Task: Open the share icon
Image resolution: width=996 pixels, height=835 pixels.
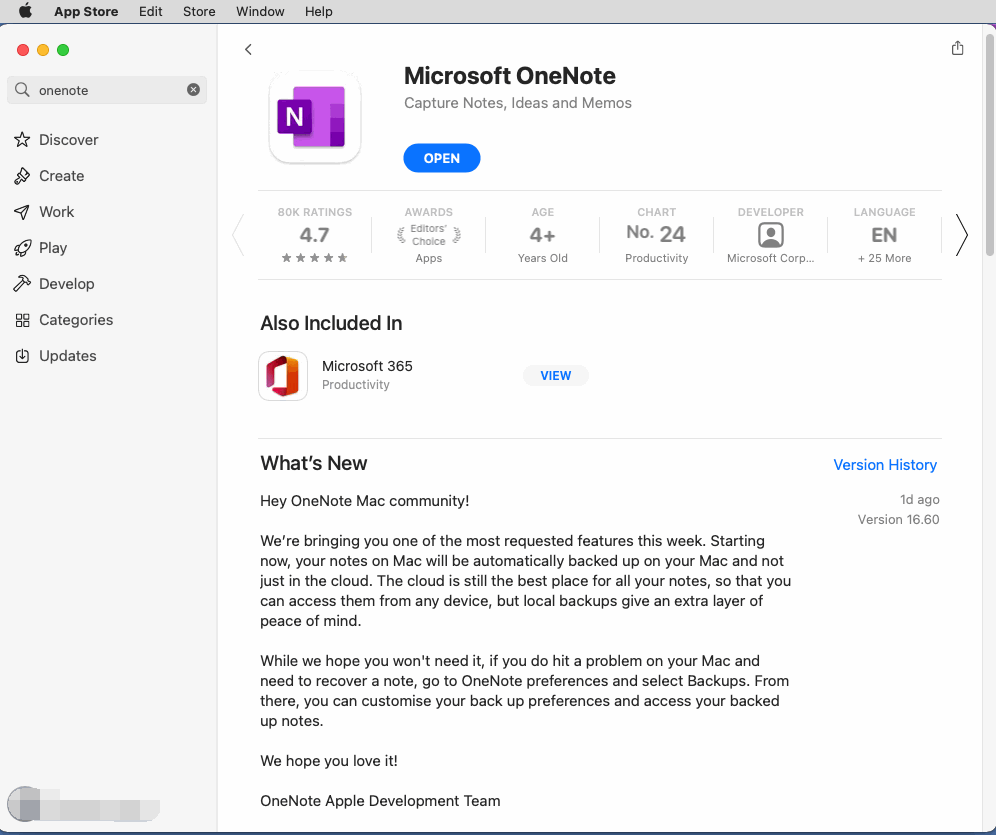Action: coord(957,48)
